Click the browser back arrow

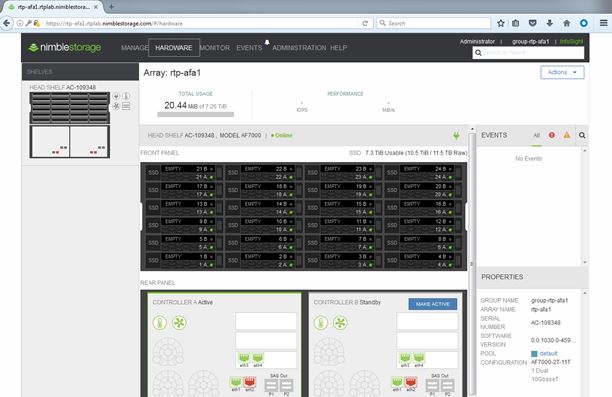7,23
